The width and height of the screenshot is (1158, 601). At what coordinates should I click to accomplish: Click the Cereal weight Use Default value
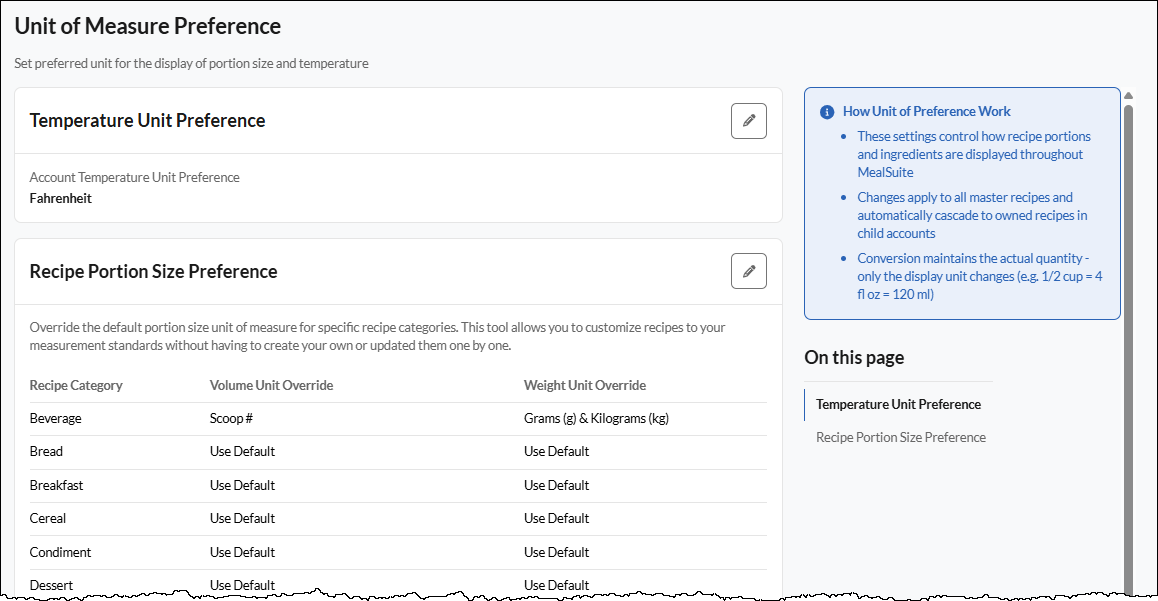[557, 518]
